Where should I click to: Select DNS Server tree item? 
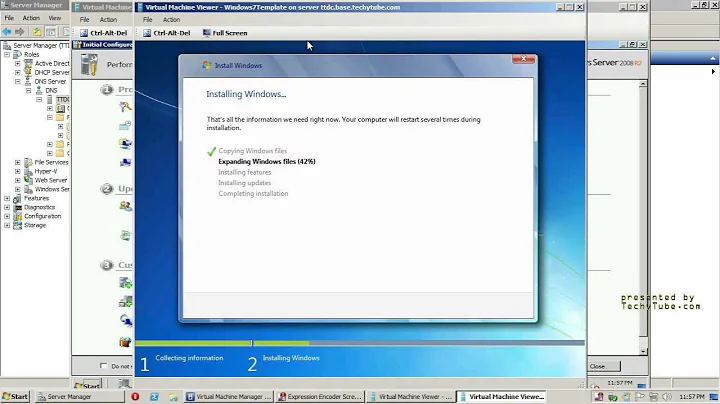click(x=50, y=81)
